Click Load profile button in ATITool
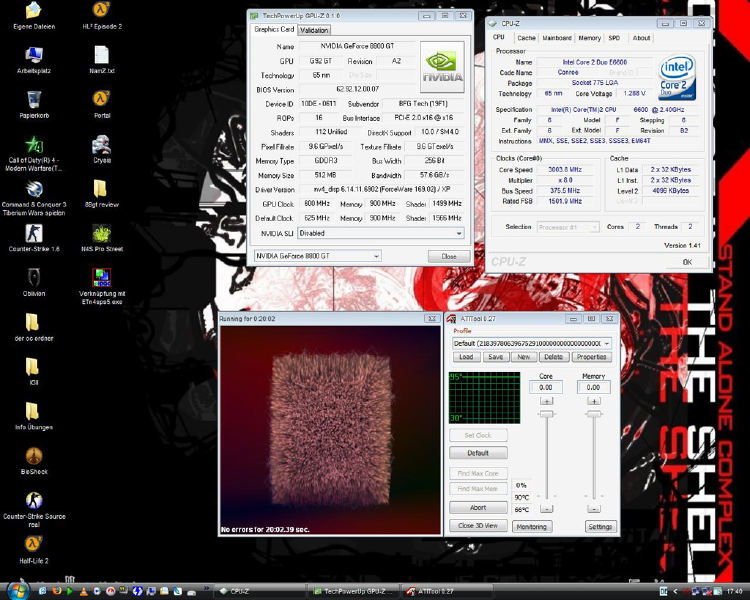This screenshot has width=750, height=600. (466, 357)
